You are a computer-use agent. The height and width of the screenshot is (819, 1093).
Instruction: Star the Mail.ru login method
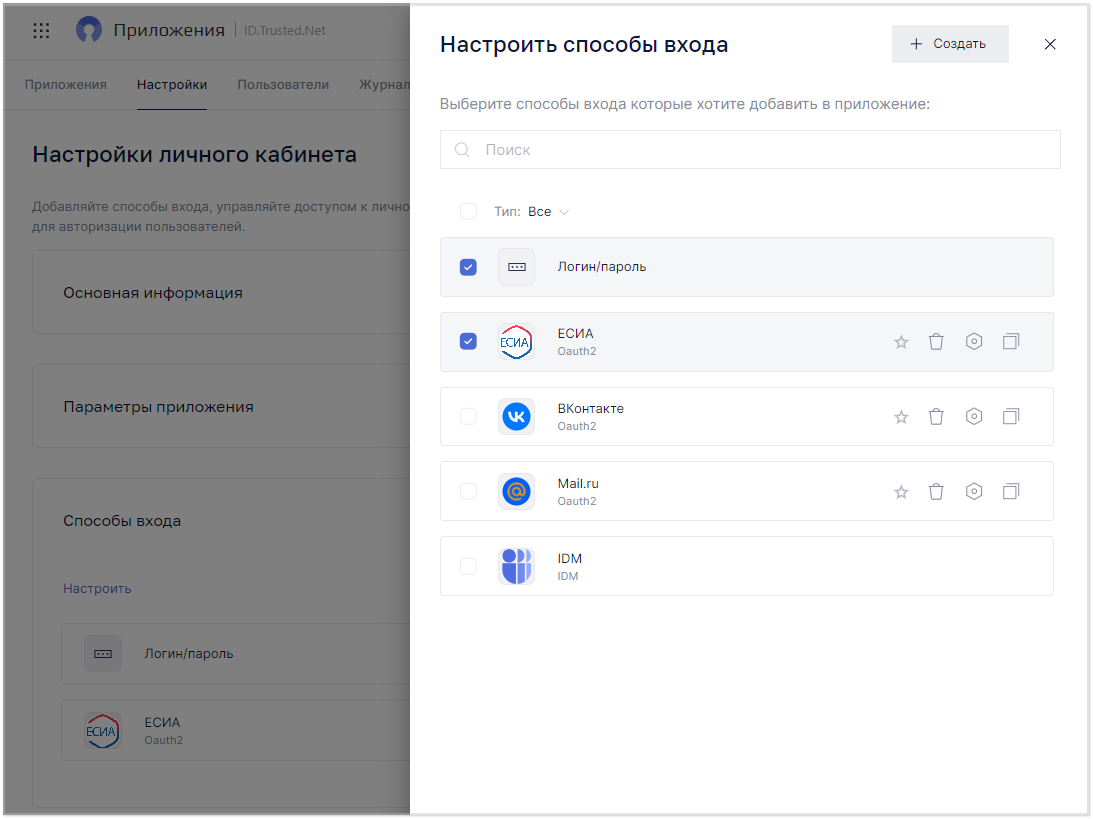901,492
